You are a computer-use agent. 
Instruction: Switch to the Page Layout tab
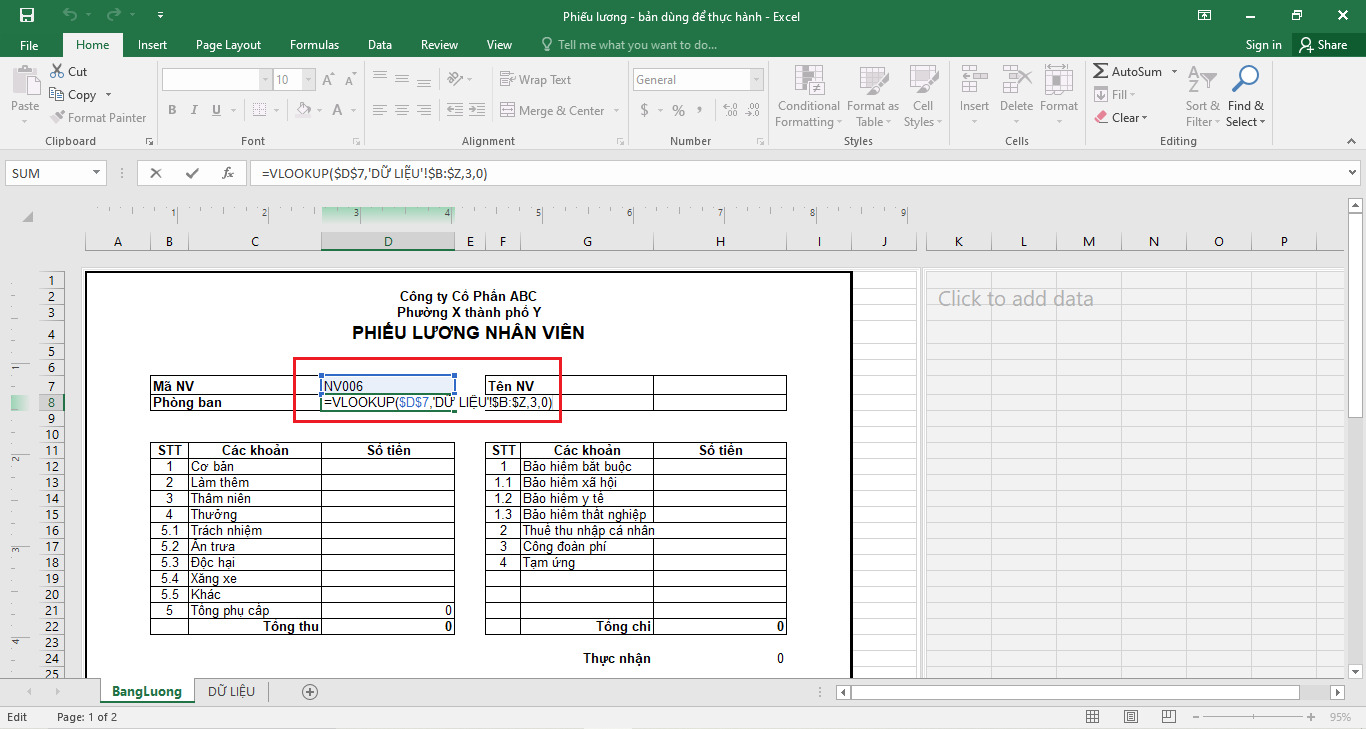pos(228,45)
